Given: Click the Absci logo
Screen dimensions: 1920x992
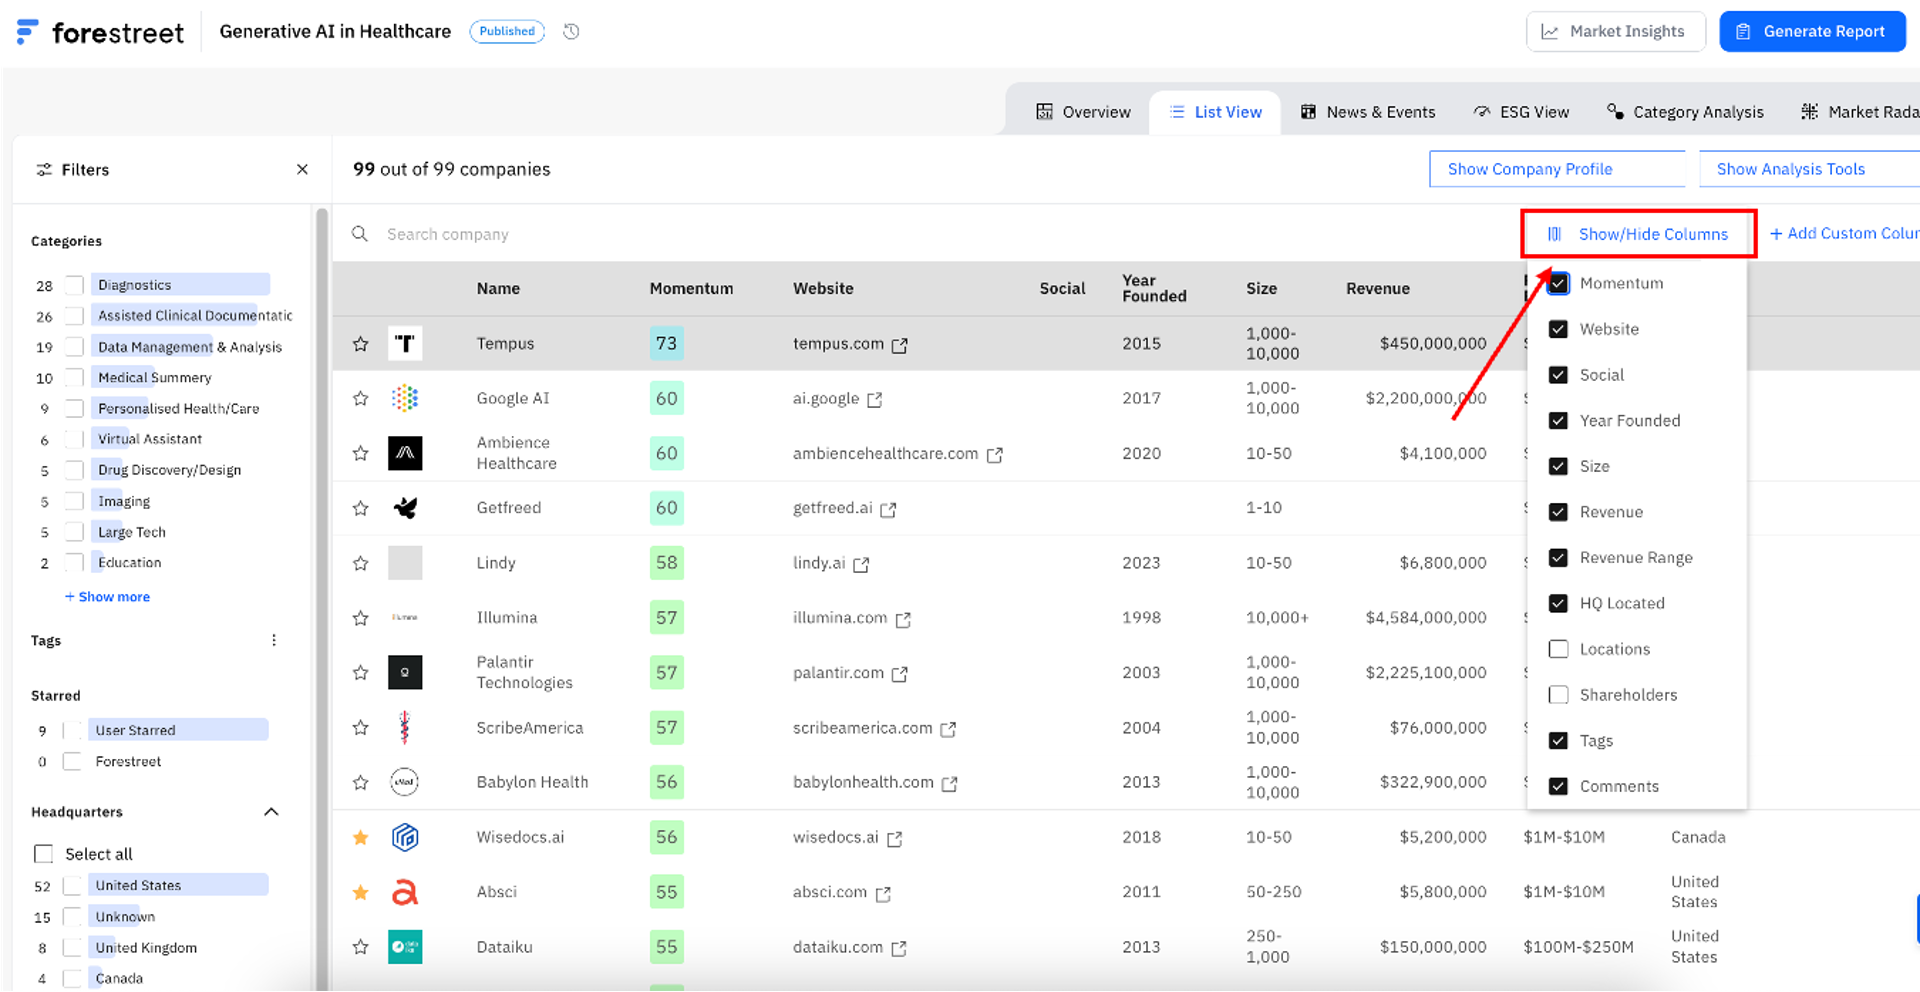Looking at the screenshot, I should click(405, 892).
